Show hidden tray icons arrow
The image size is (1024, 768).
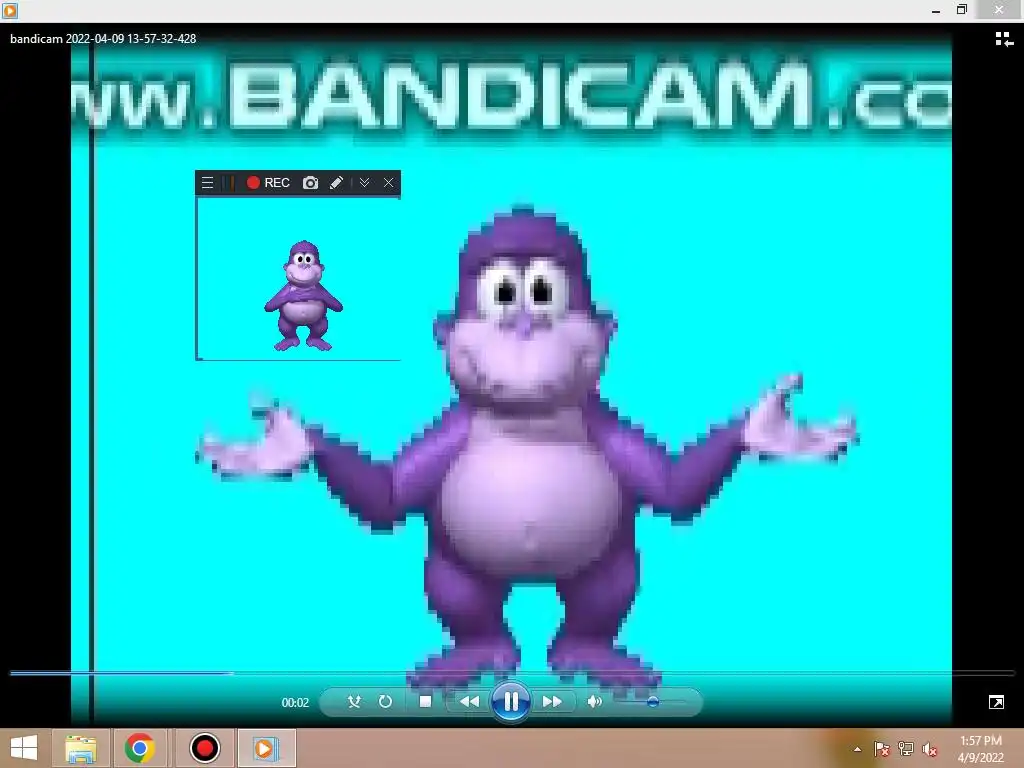pyautogui.click(x=857, y=749)
